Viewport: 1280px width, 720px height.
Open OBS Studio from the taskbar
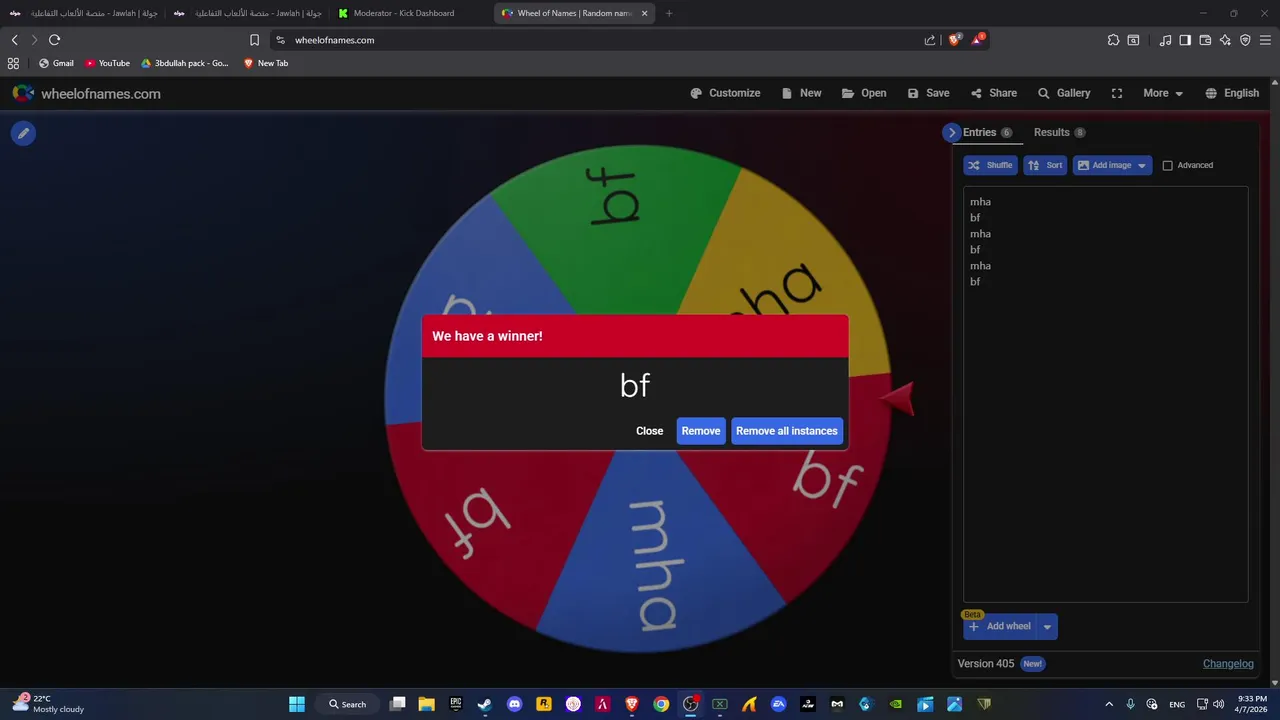pos(690,704)
